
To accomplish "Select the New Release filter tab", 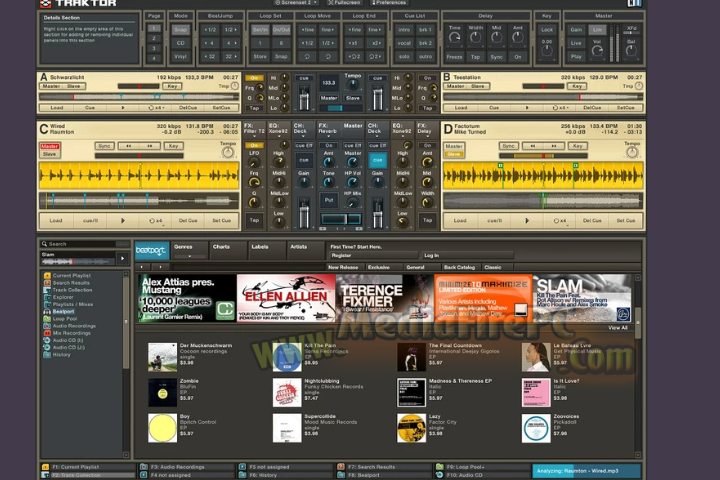I will (343, 267).
